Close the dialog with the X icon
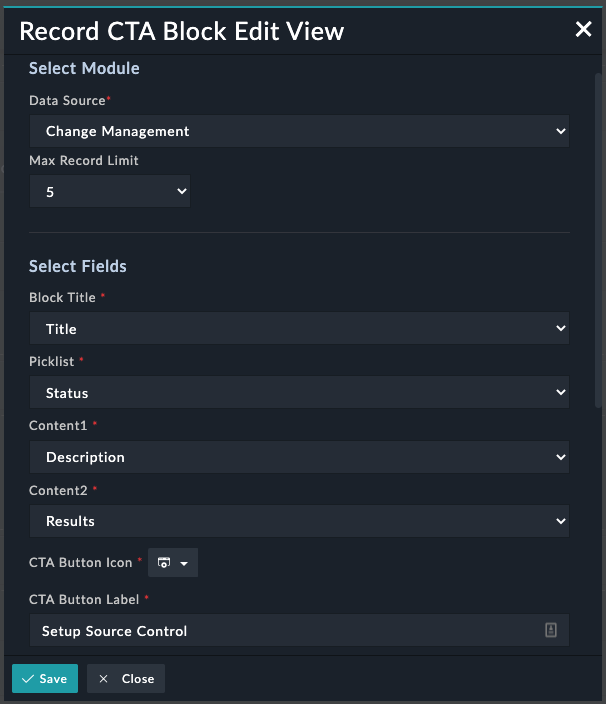Screen dimensions: 606x704 tap(584, 30)
